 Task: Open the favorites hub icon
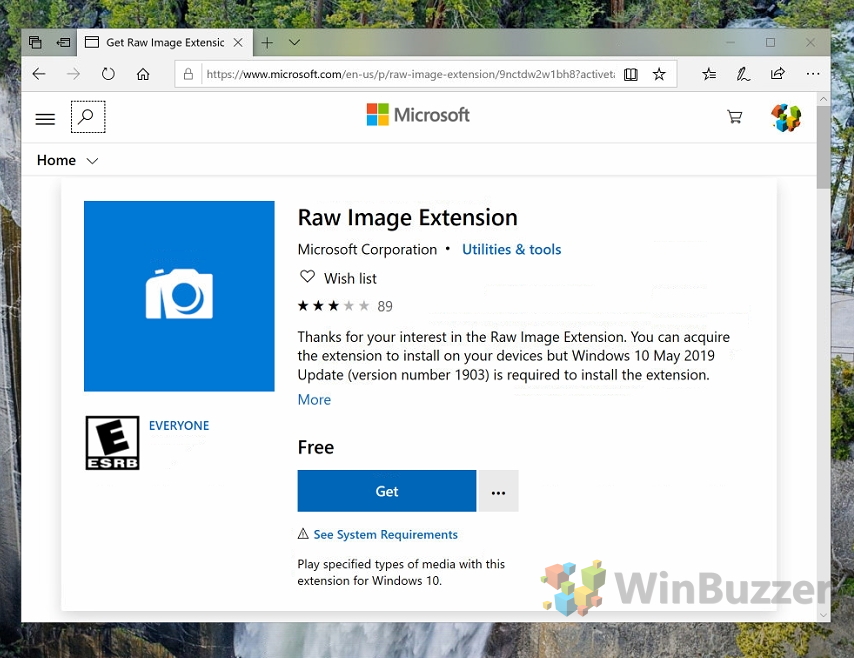709,74
